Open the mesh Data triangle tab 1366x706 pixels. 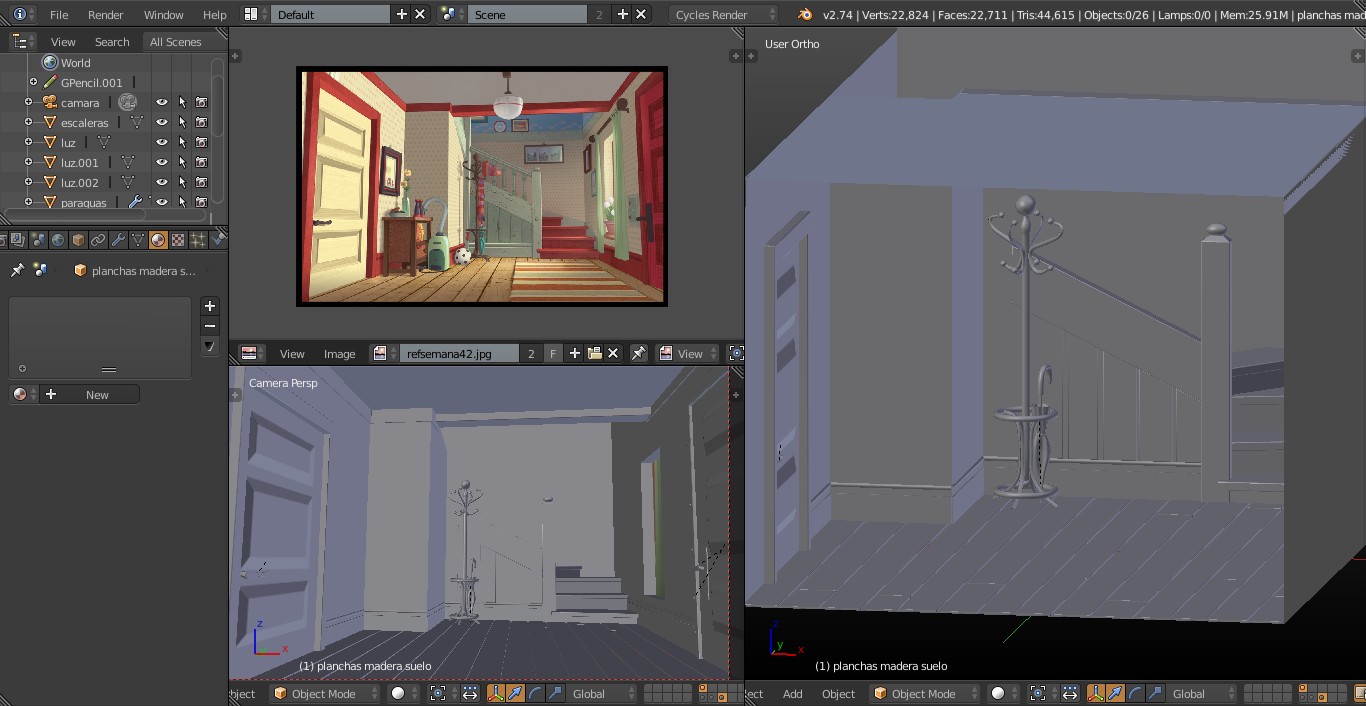click(138, 240)
